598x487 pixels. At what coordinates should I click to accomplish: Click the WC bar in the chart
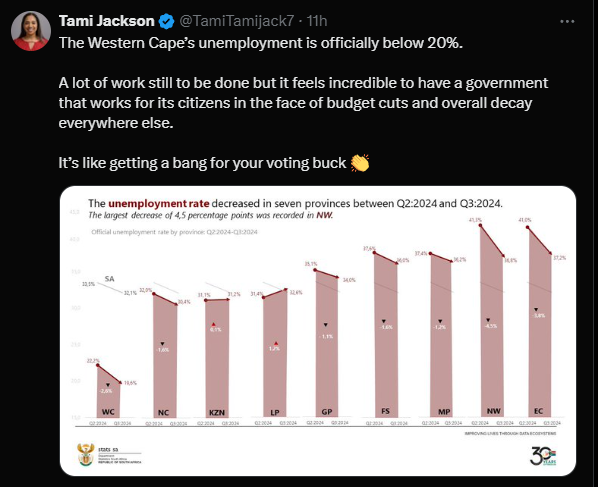[109, 391]
